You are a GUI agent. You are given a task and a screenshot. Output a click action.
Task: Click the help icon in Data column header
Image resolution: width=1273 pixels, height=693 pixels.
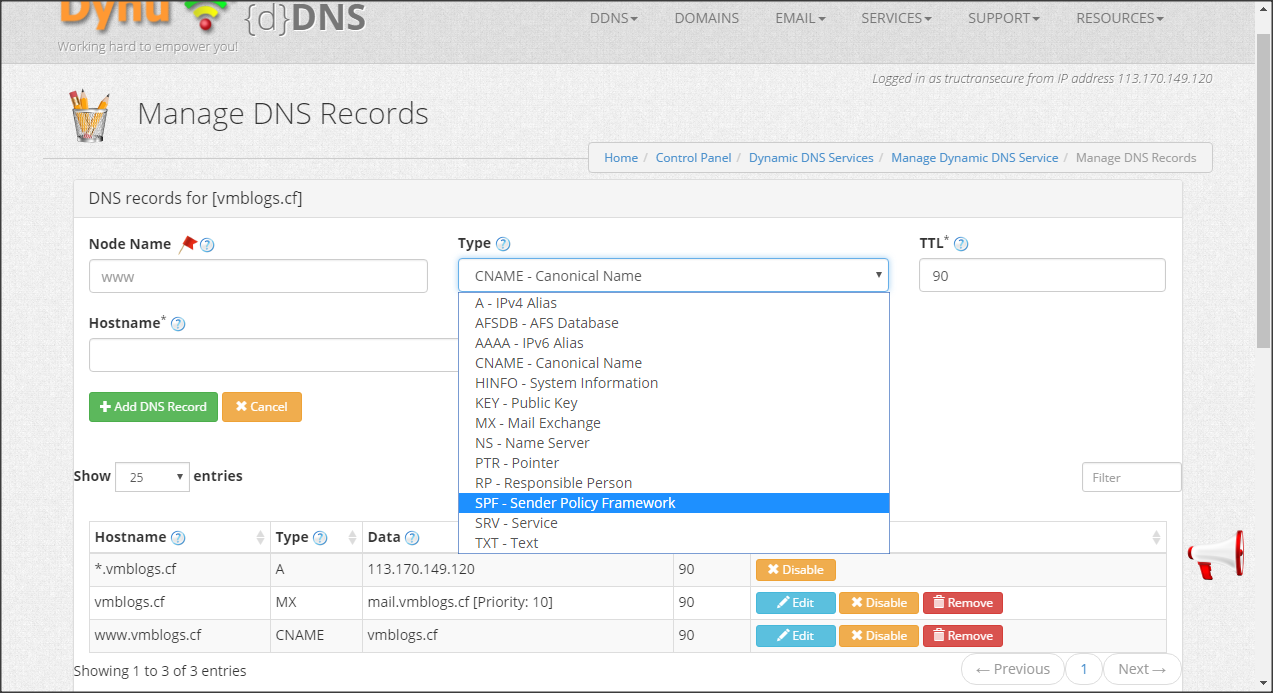click(x=412, y=538)
